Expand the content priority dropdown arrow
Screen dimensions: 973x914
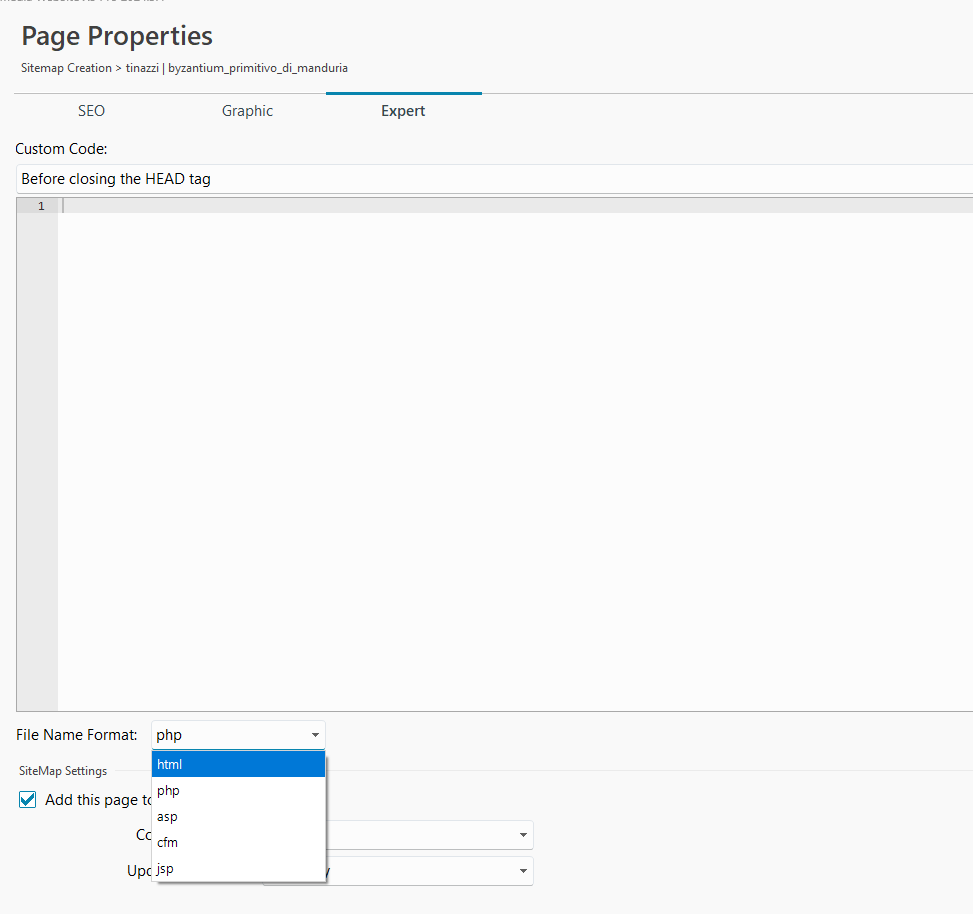tap(523, 835)
